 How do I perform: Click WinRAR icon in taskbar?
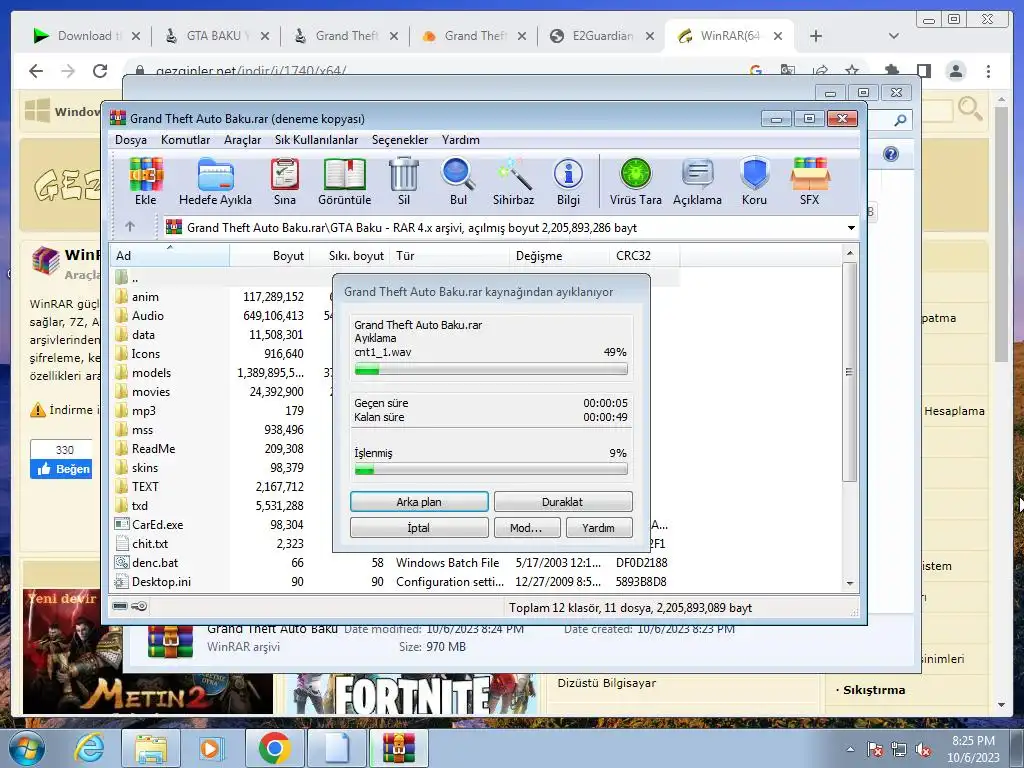[398, 748]
